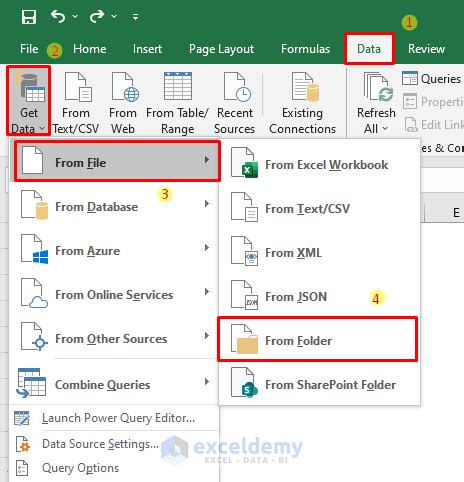Redo the last action
This screenshot has height=482, width=464.
pos(97,16)
